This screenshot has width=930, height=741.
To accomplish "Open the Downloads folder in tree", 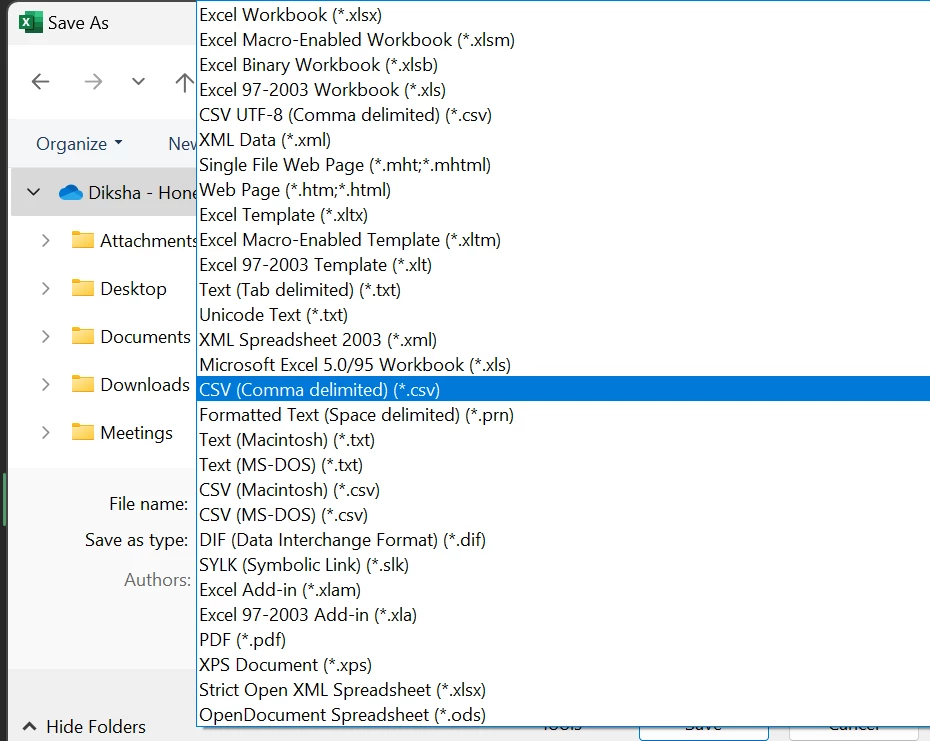I will tap(145, 384).
